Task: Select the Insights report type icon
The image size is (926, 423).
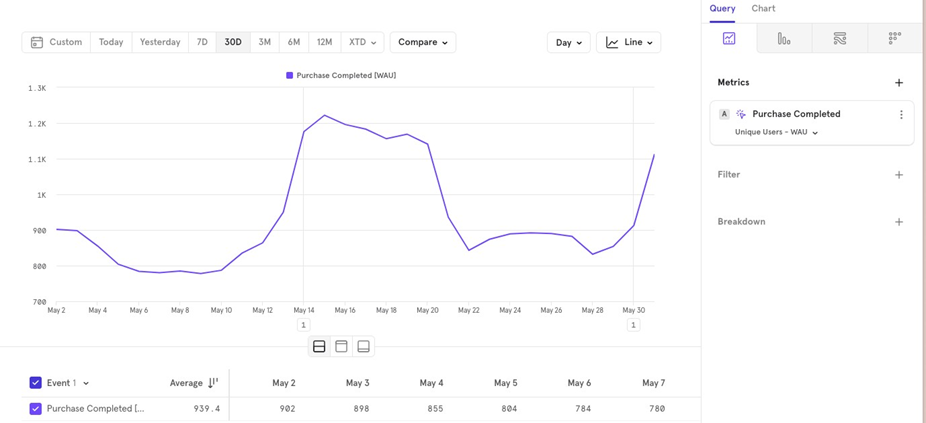Action: coord(729,39)
